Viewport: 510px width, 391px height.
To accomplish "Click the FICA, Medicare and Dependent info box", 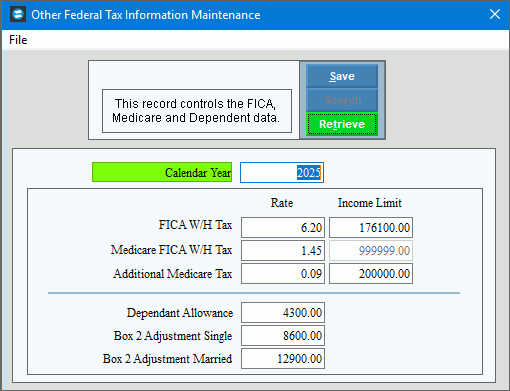I will pyautogui.click(x=197, y=111).
